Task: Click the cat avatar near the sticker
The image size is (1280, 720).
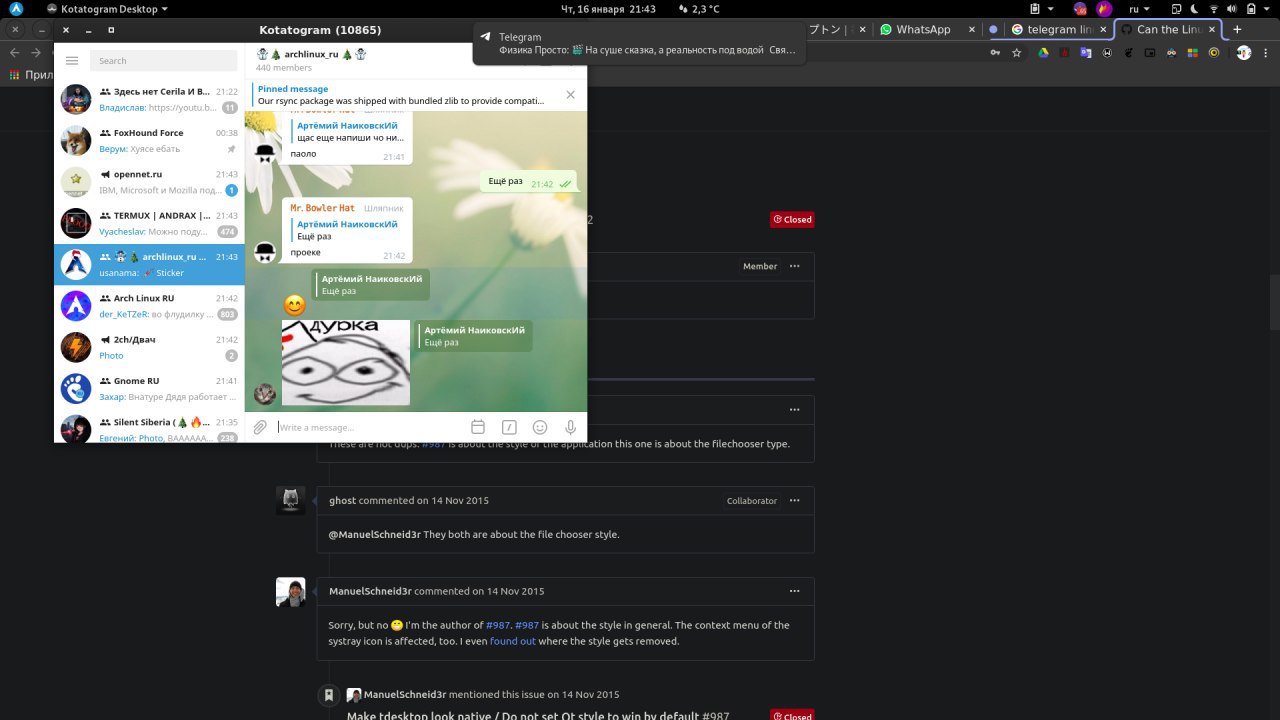Action: 265,393
